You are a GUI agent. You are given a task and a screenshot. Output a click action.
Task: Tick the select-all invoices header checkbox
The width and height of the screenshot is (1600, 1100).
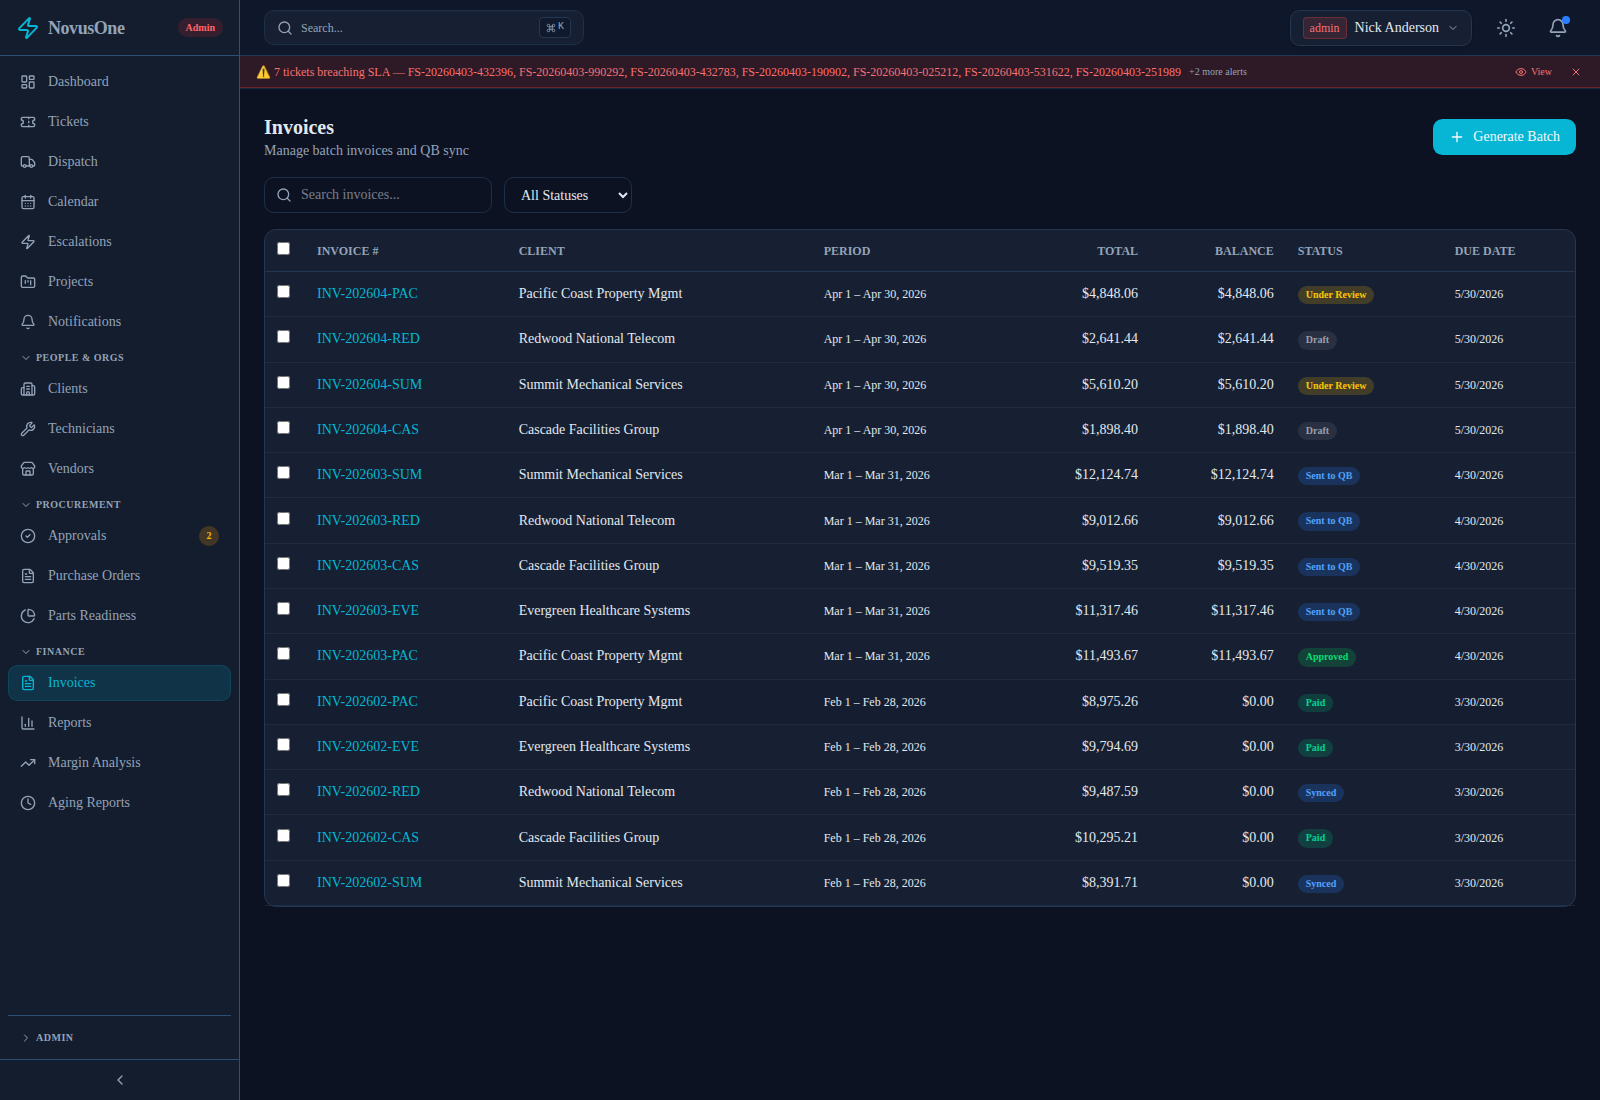[284, 249]
